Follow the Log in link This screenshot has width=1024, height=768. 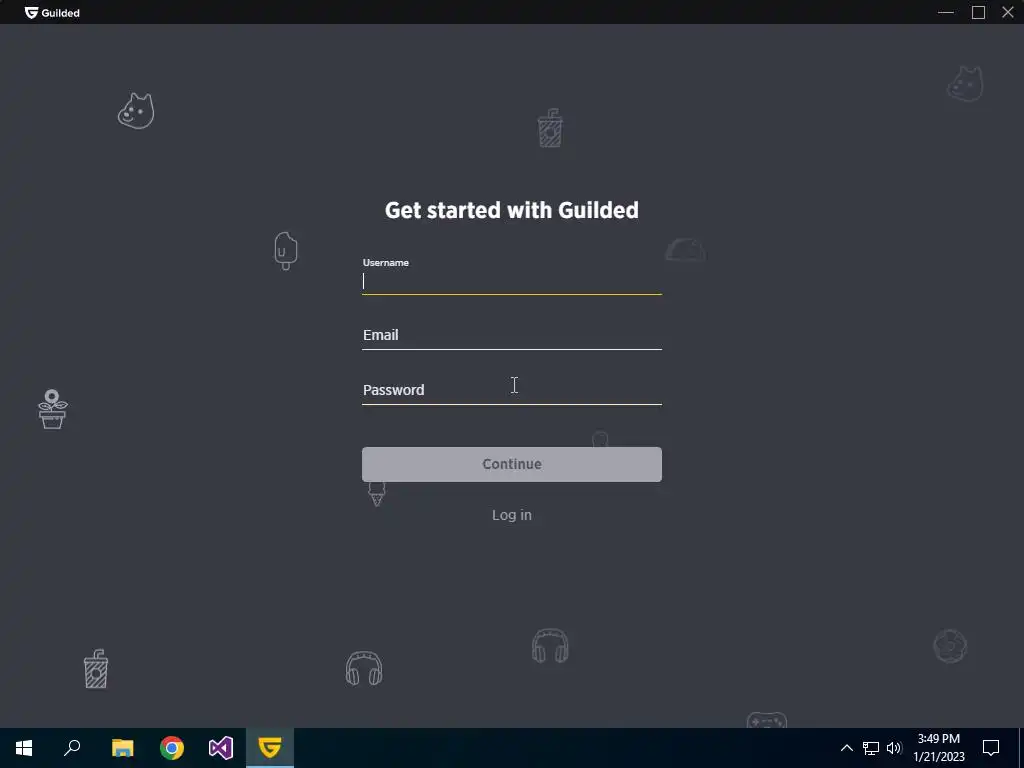[x=511, y=515]
